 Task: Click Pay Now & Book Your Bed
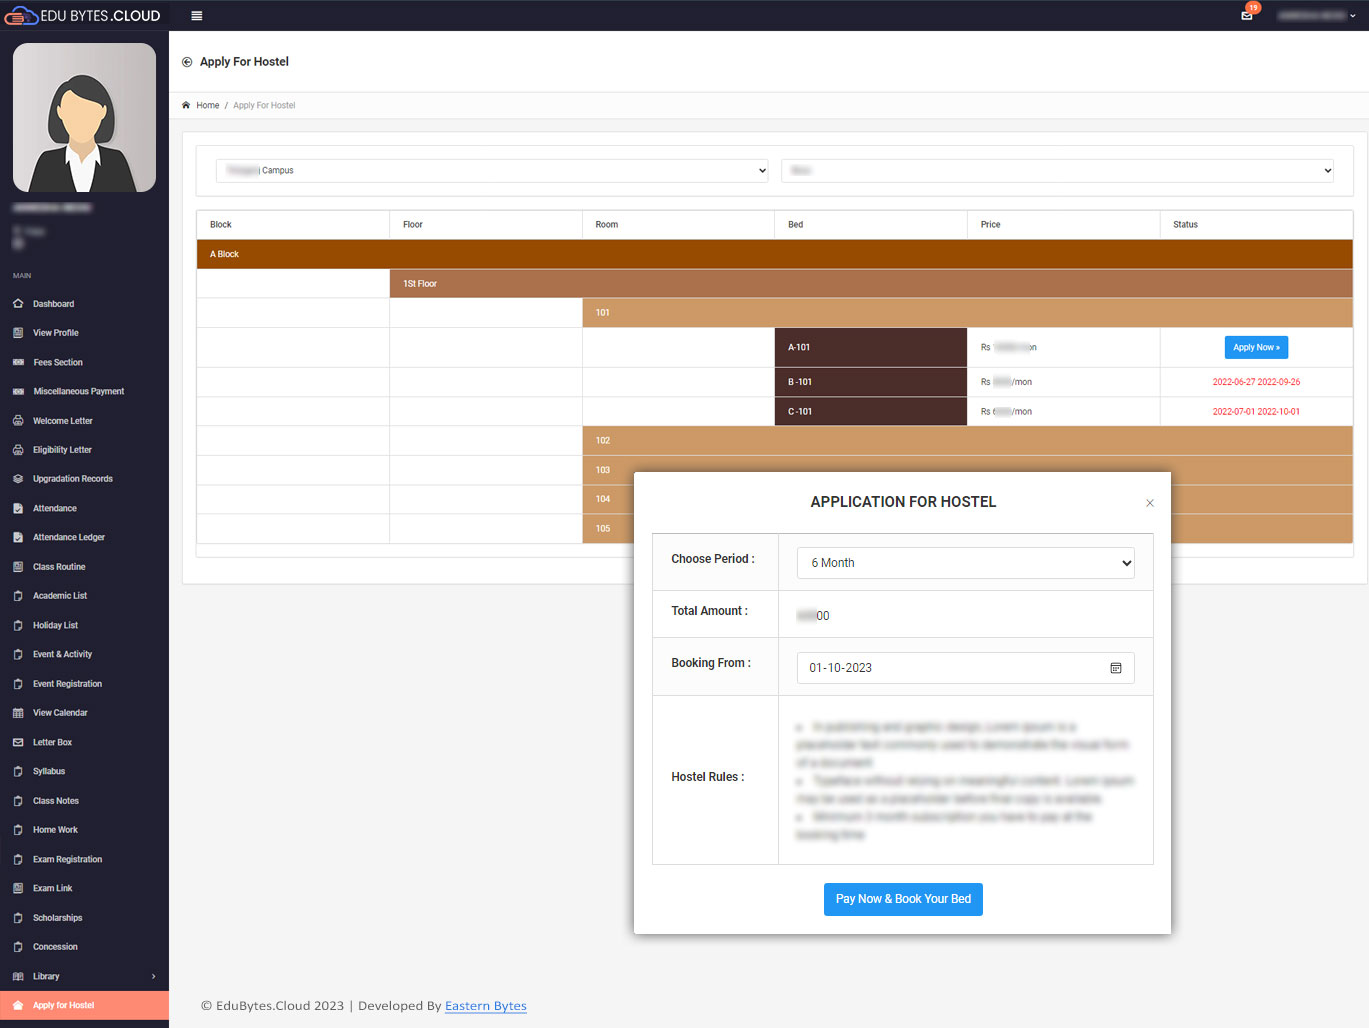click(903, 899)
